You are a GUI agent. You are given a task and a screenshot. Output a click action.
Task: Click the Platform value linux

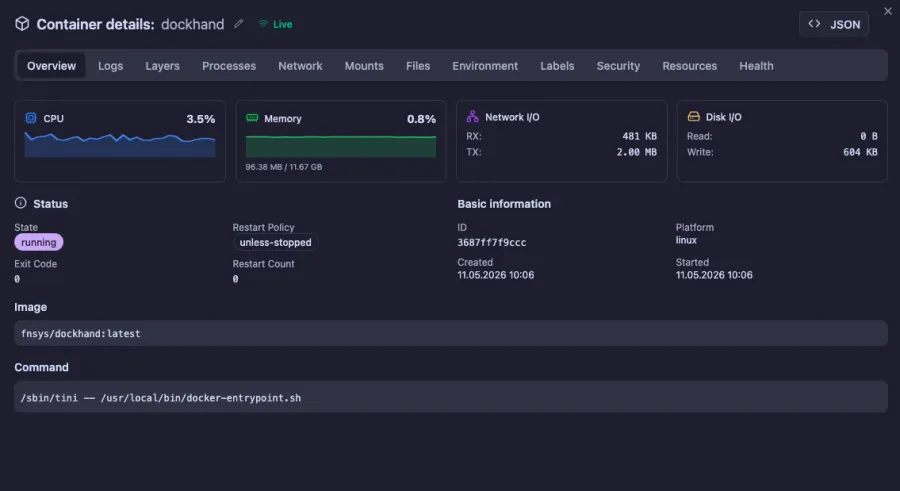(686, 240)
